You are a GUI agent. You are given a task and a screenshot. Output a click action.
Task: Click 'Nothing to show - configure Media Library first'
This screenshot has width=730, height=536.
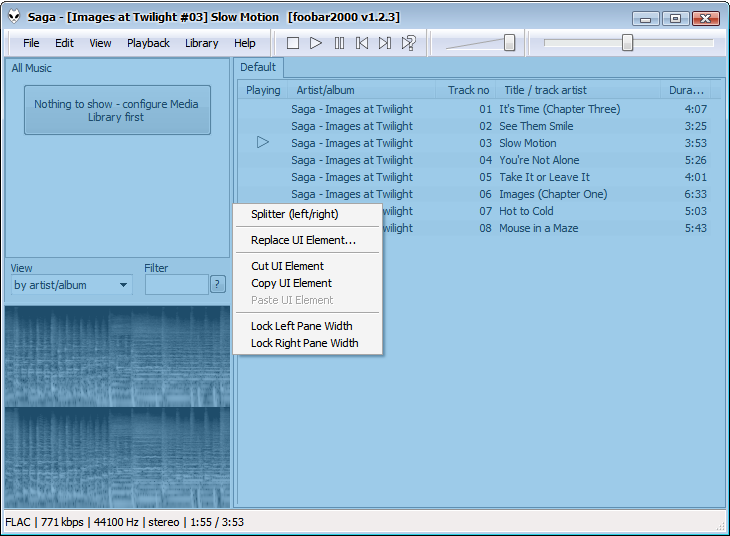point(117,110)
